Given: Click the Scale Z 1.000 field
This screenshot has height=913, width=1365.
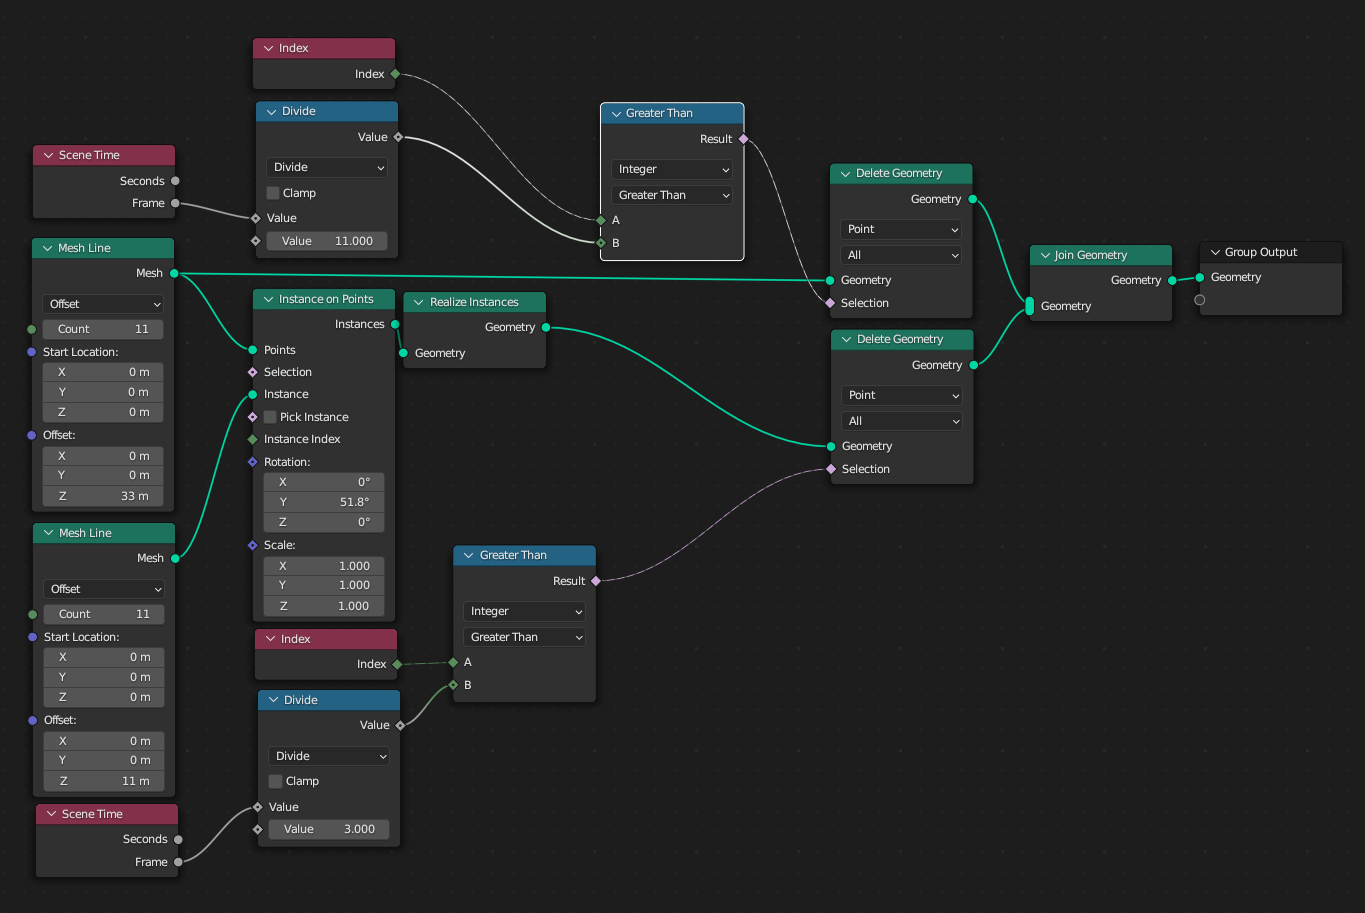Looking at the screenshot, I should (324, 606).
